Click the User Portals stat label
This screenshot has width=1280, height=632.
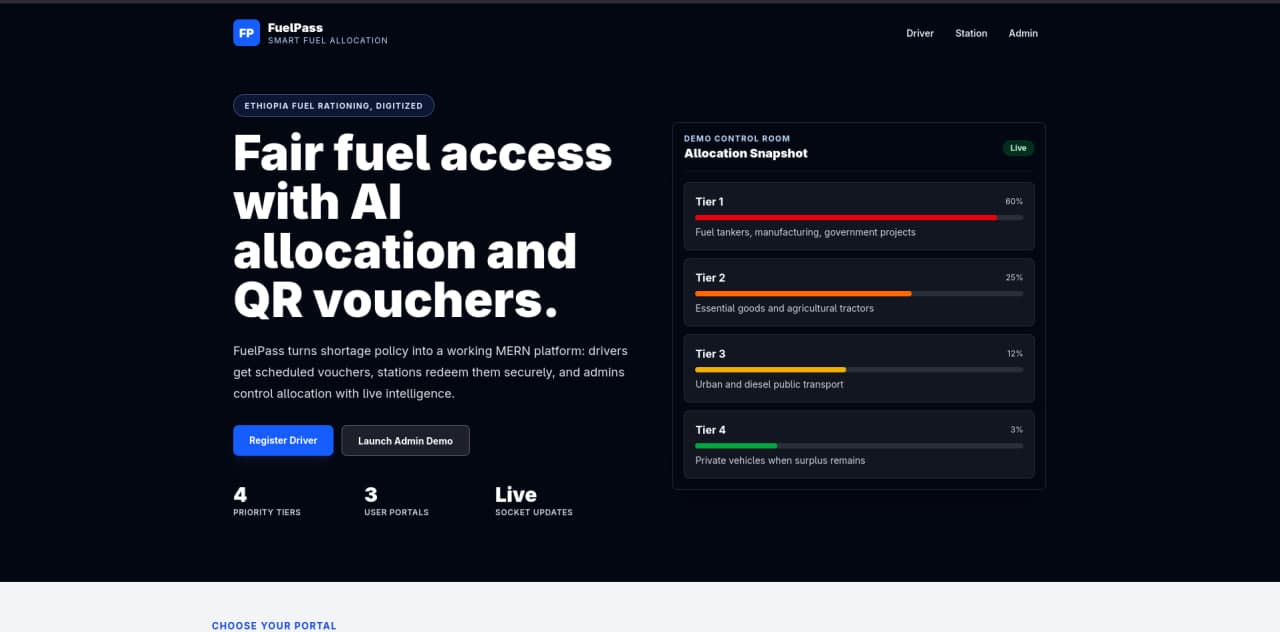coord(396,512)
